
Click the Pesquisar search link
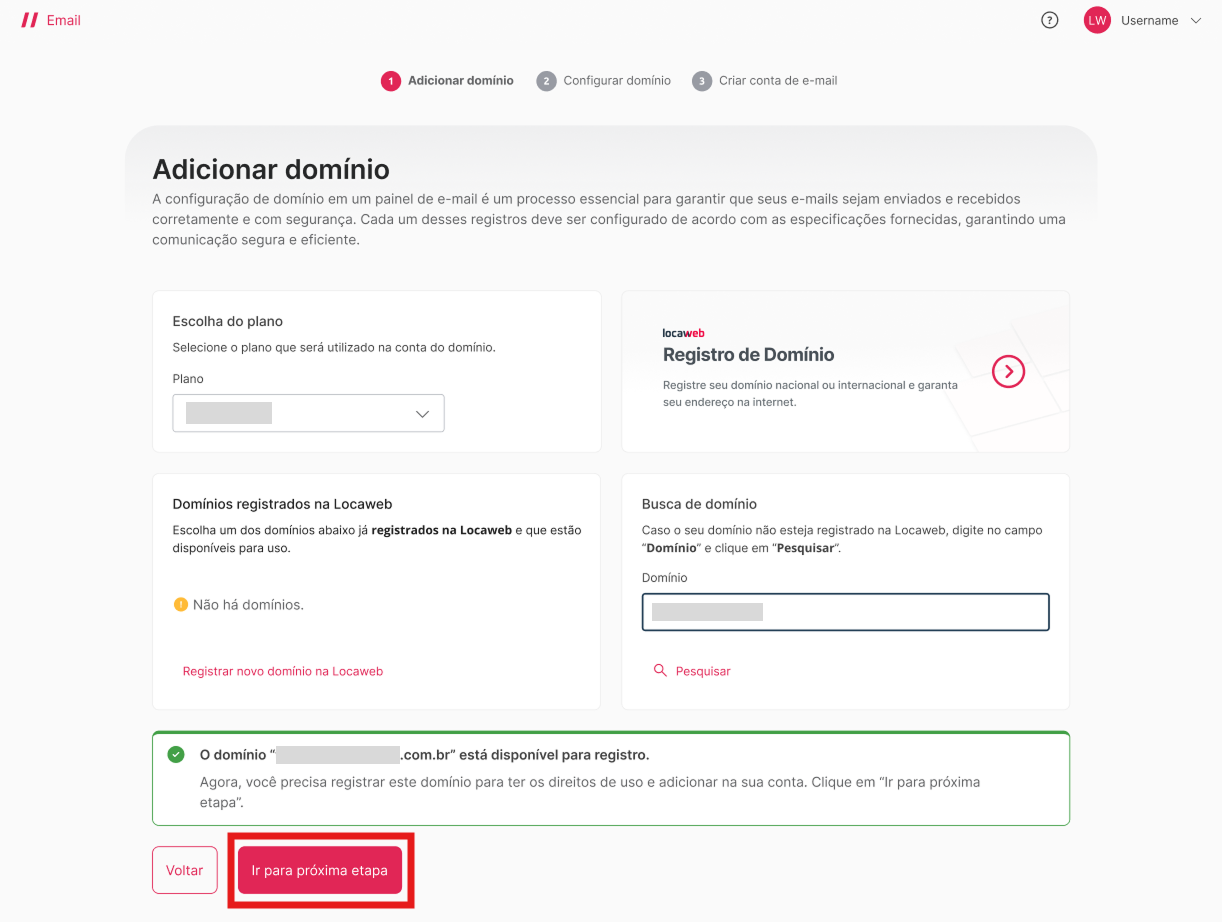pyautogui.click(x=703, y=671)
